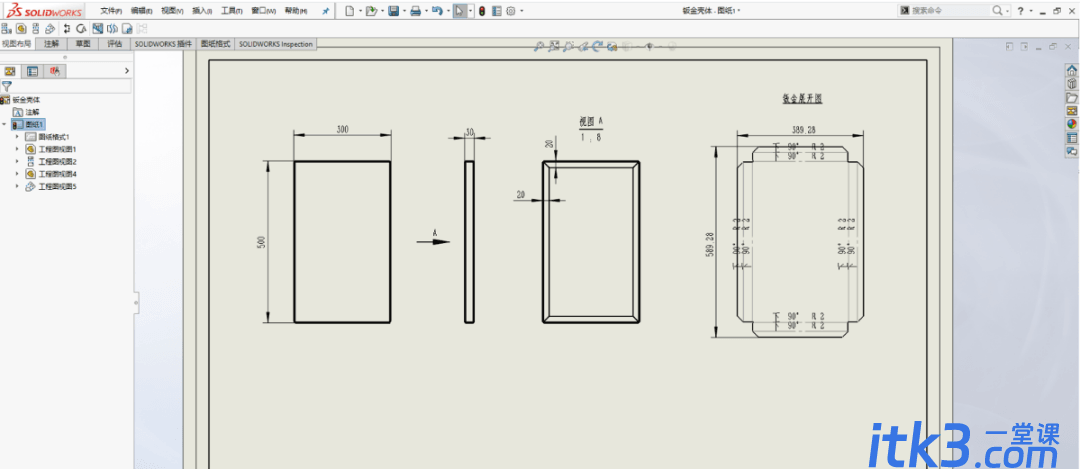Select the third manager tab with hand icon
Viewport: 1080px width, 469px height.
[x=54, y=71]
